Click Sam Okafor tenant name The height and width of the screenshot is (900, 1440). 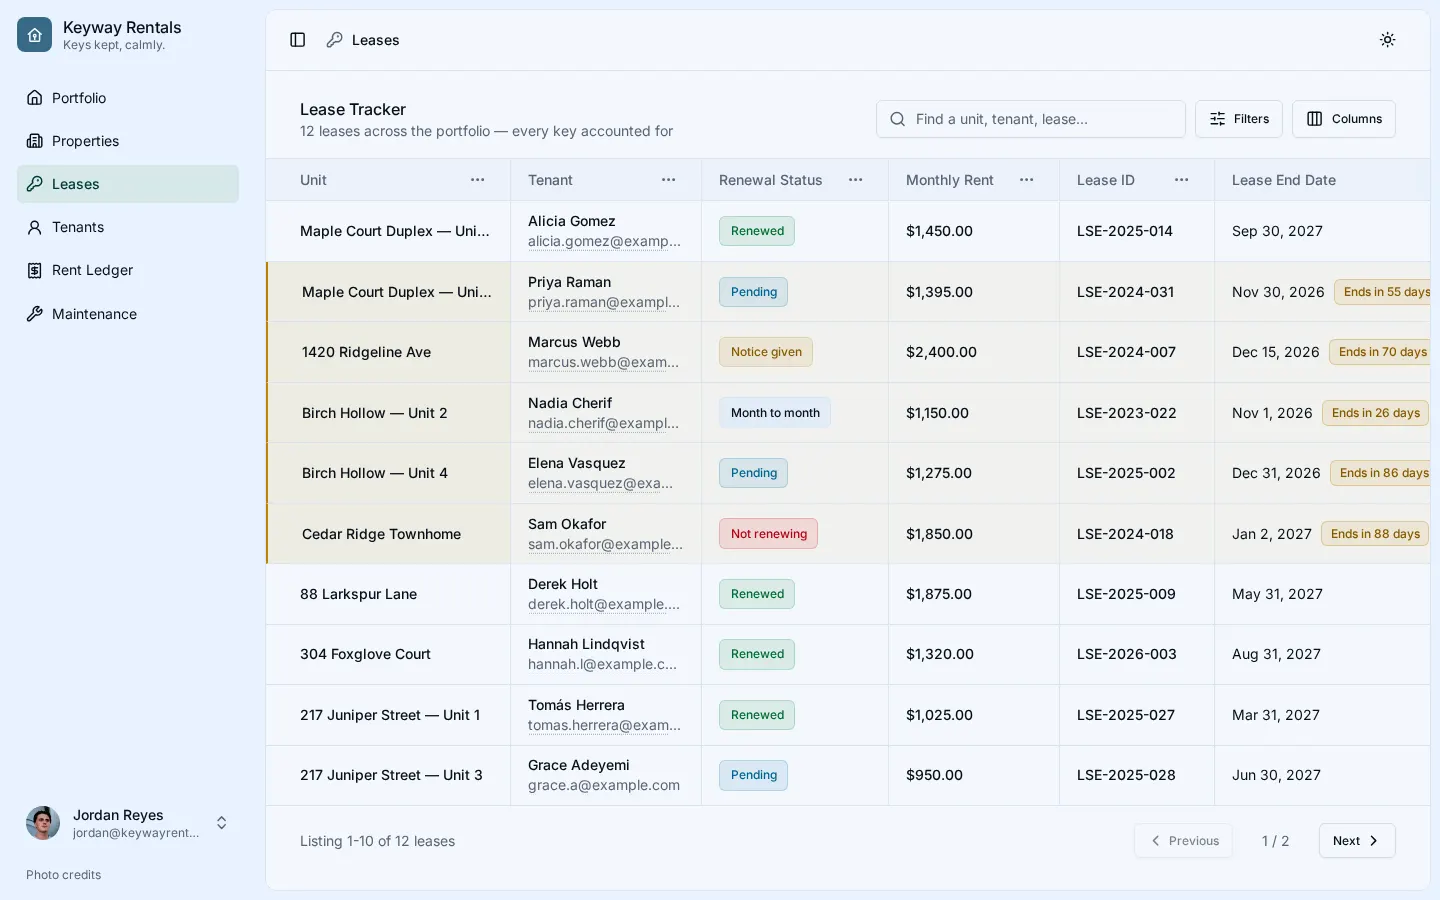567,524
